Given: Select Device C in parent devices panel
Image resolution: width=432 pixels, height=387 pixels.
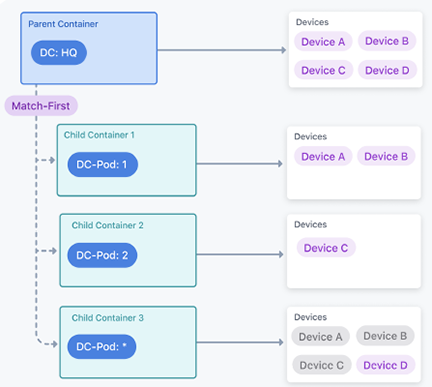Looking at the screenshot, I should point(323,70).
